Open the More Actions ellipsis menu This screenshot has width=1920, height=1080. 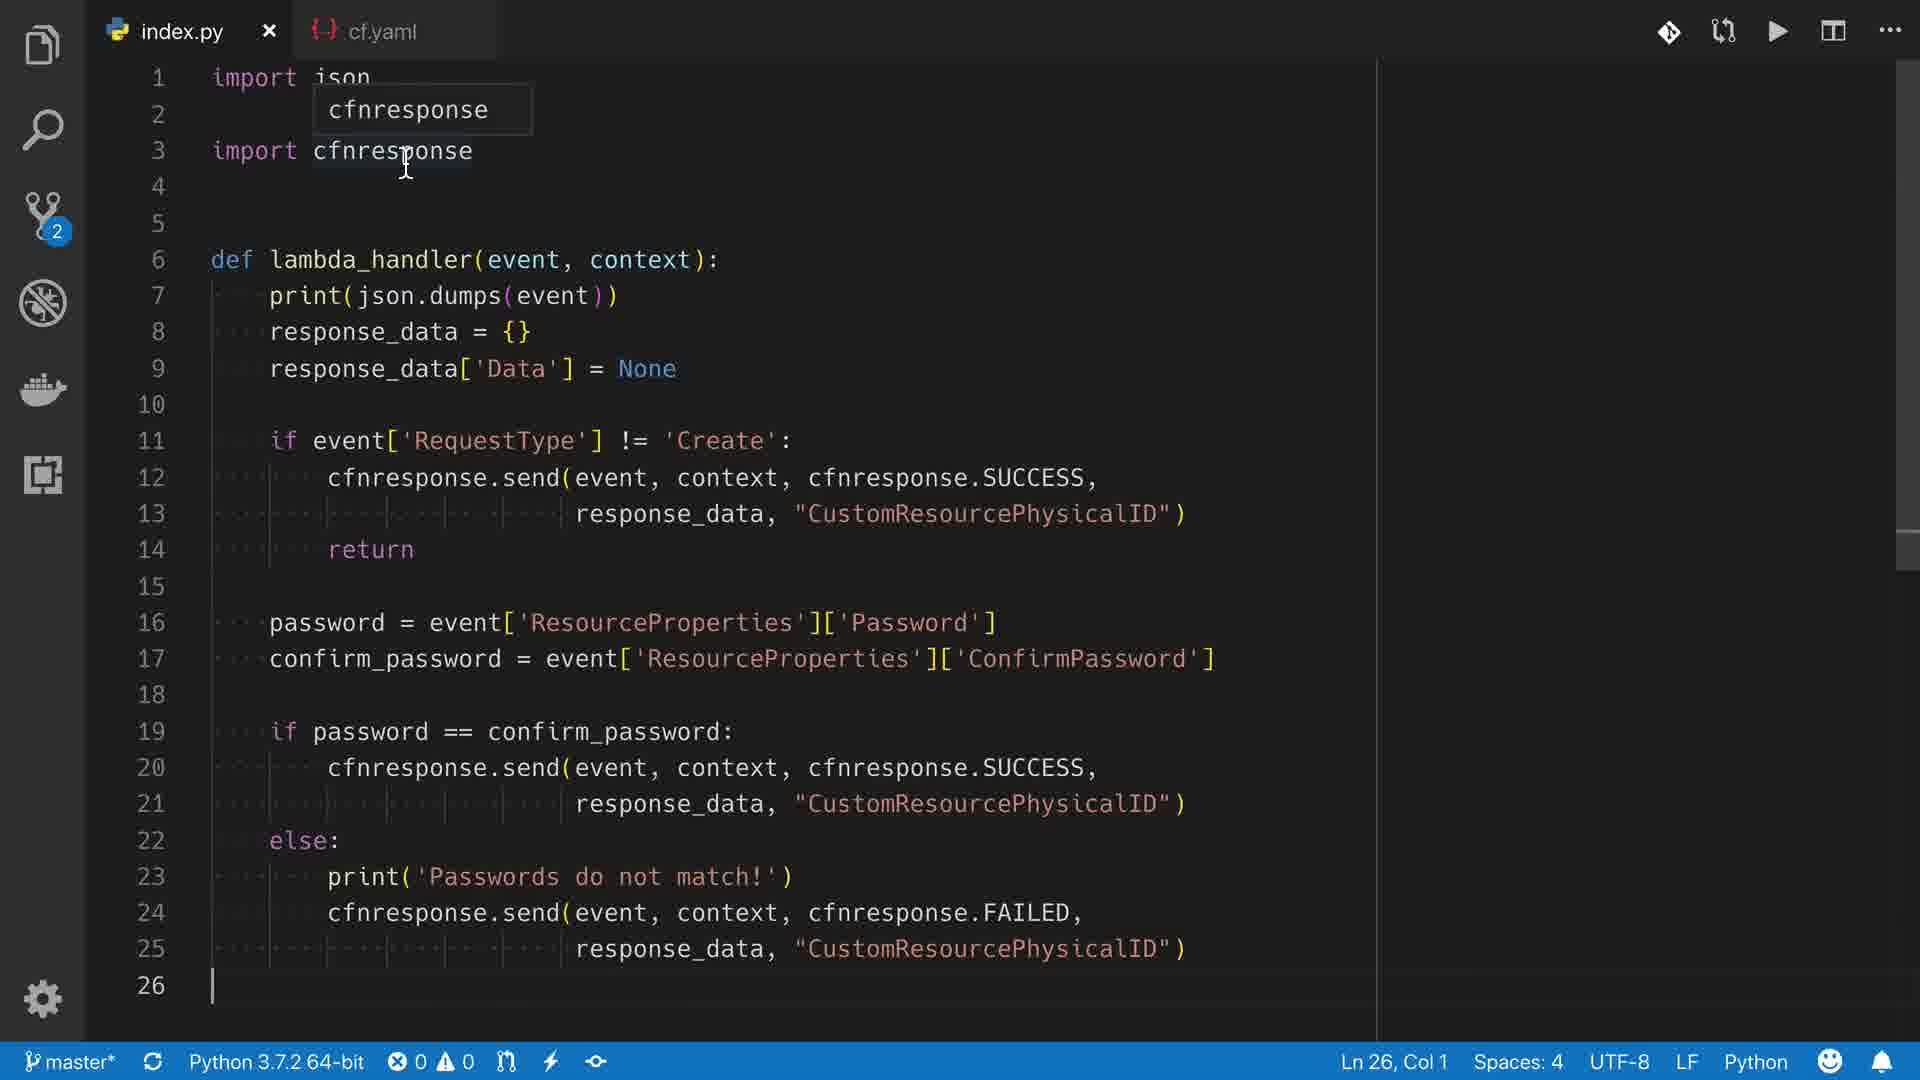pos(1889,30)
